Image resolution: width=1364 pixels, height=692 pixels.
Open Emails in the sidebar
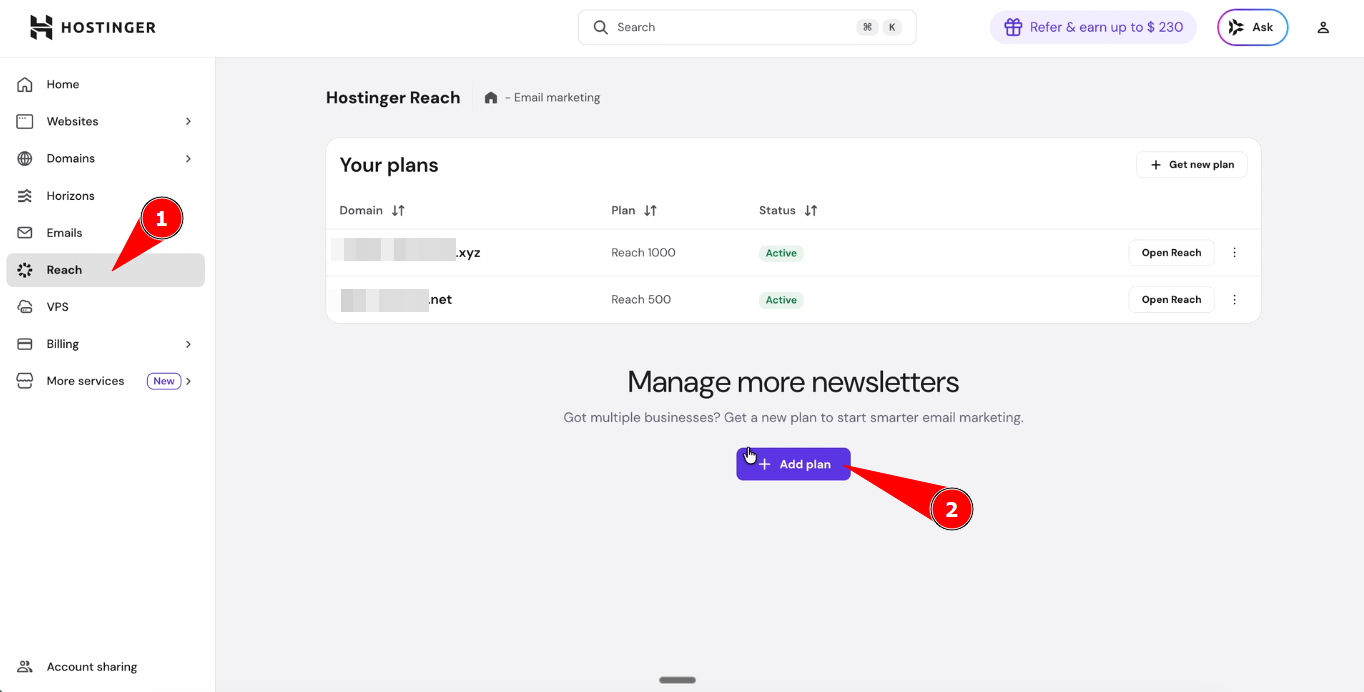pyautogui.click(x=64, y=233)
